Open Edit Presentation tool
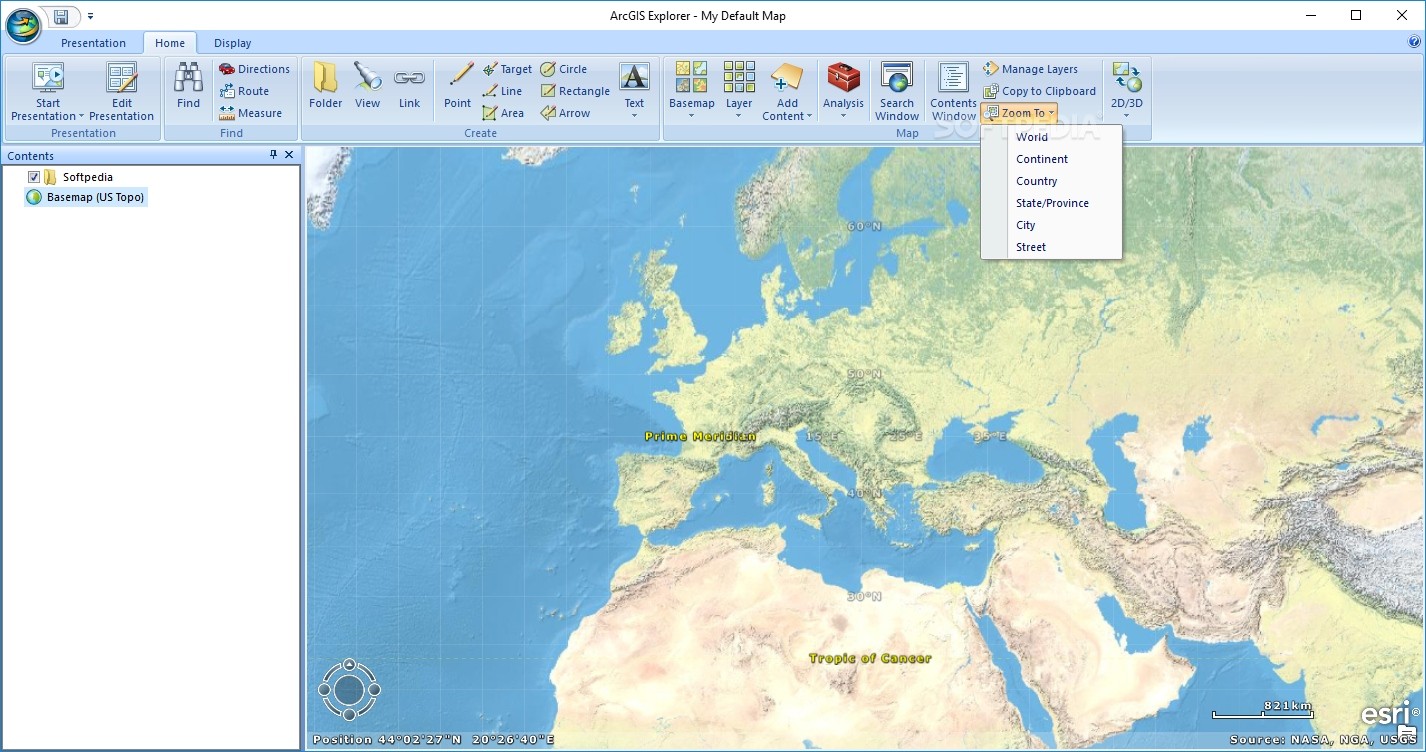 click(122, 91)
